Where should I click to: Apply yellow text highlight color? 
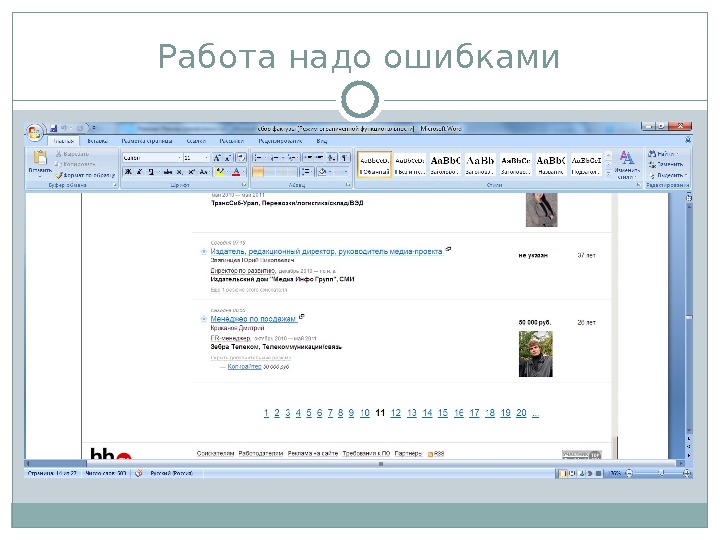point(220,172)
